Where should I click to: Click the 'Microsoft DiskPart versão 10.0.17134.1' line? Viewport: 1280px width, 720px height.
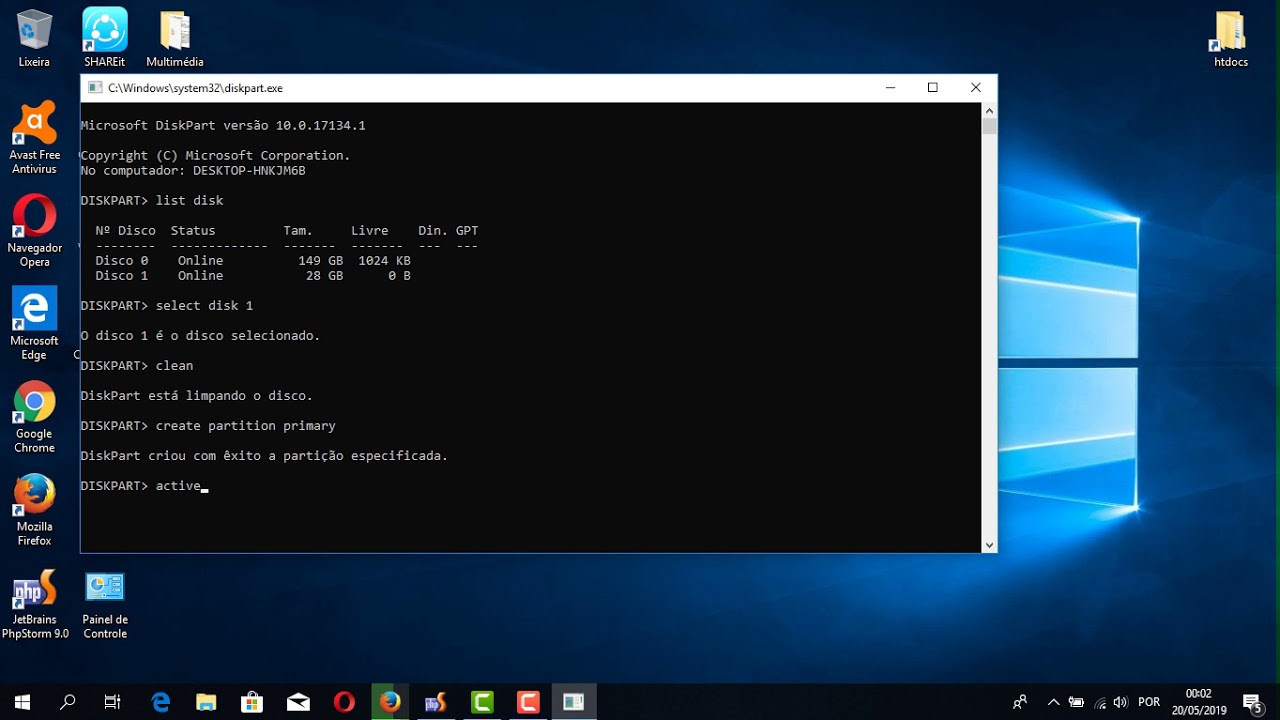[x=223, y=126]
